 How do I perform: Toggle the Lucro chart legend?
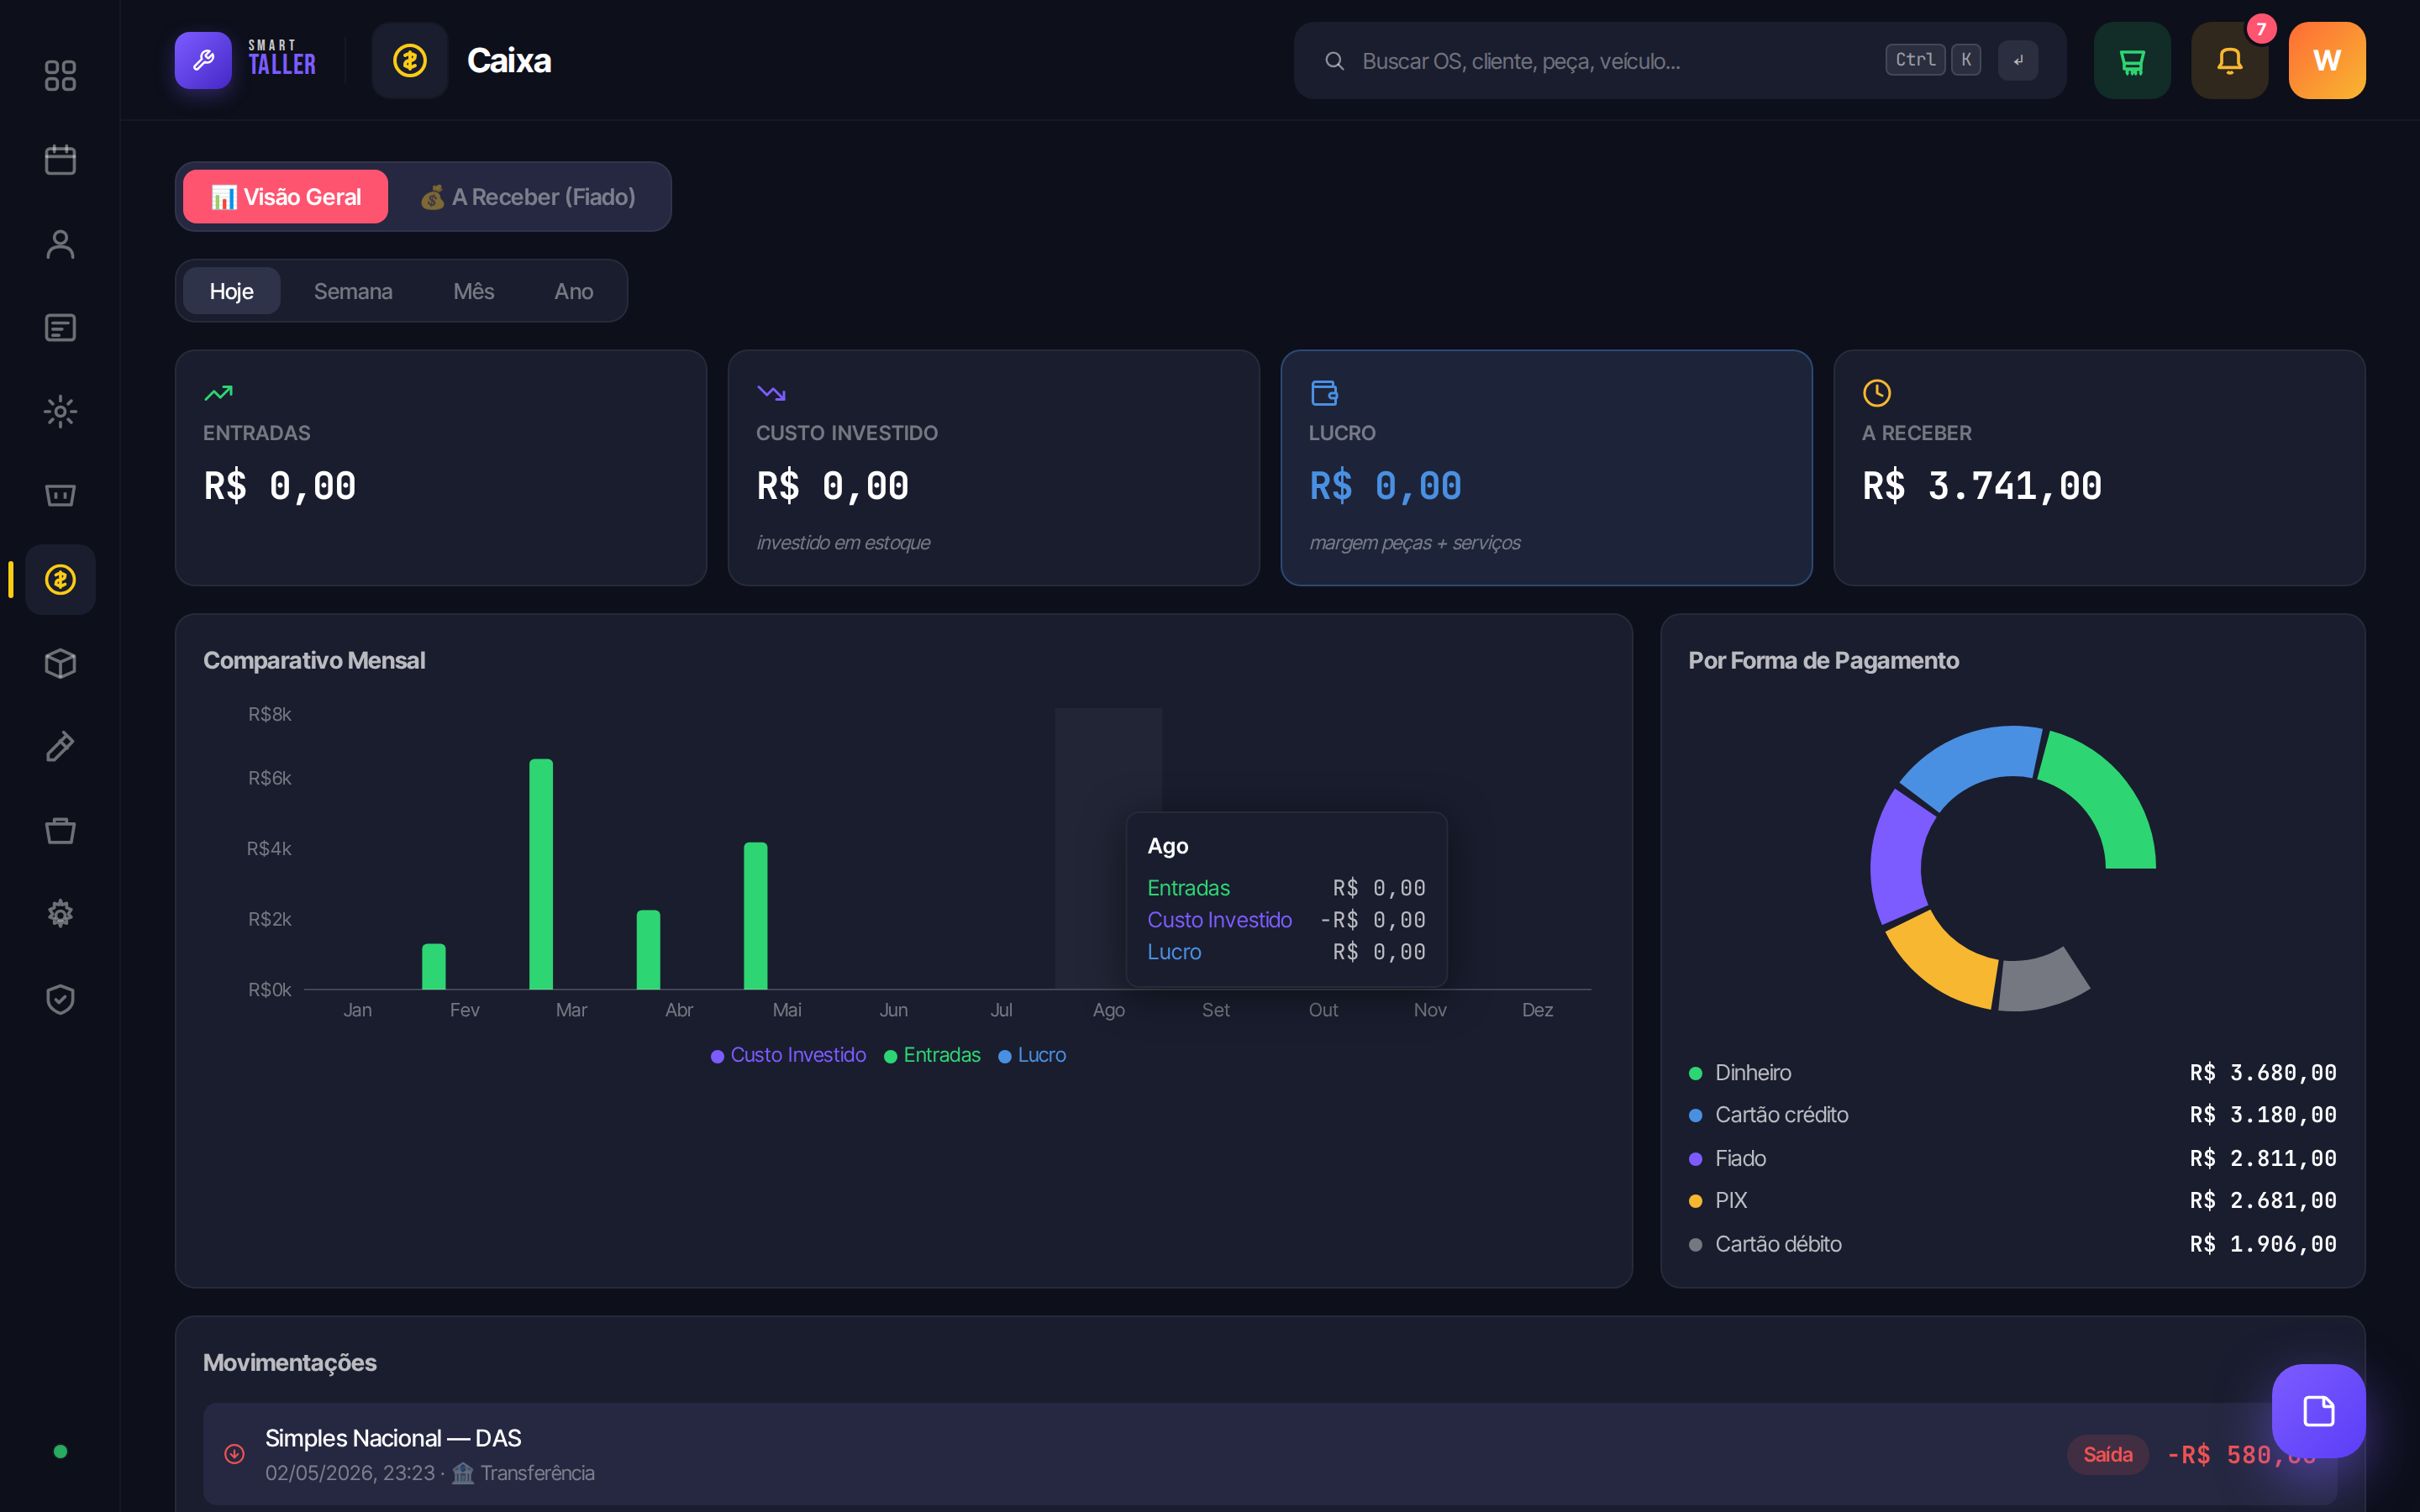coord(1032,1056)
